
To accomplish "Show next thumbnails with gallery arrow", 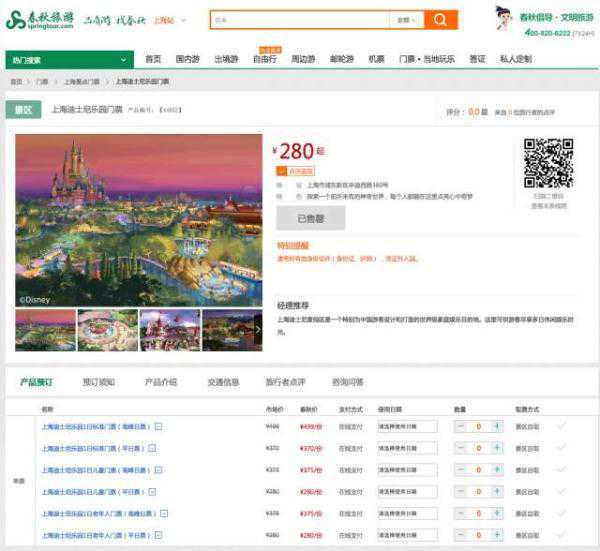I will [x=258, y=331].
